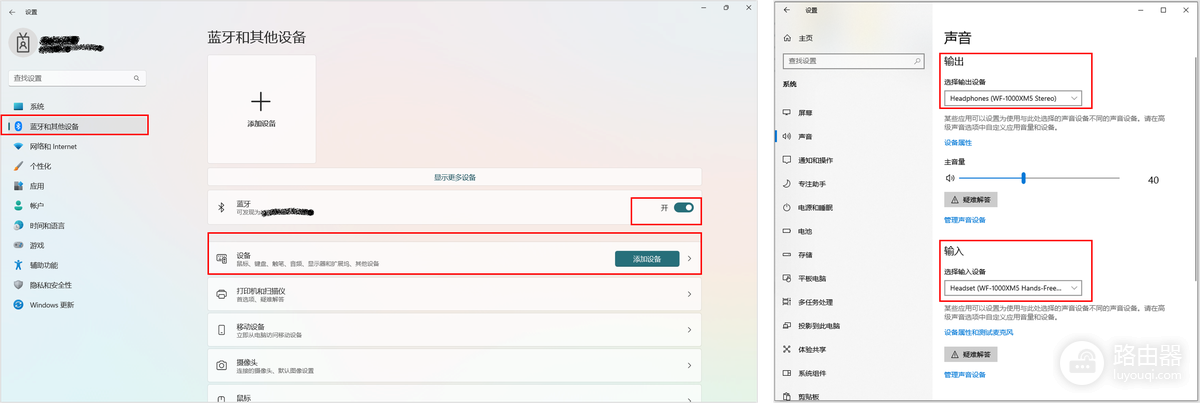Open 设备属性和测试麦克风 link
Viewport: 1200px width, 403px height.
tap(979, 332)
